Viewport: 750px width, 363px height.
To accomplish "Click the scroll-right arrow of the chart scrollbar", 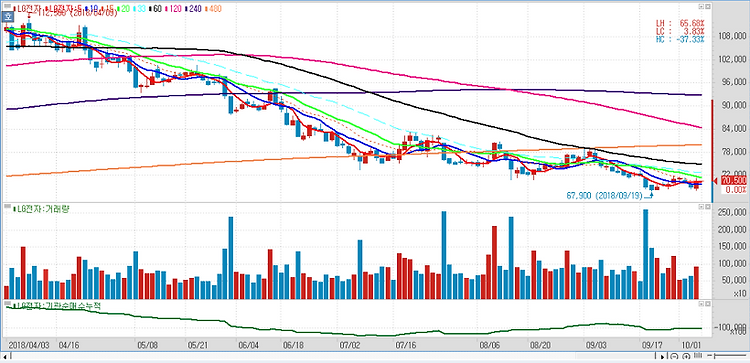I will pos(662,356).
